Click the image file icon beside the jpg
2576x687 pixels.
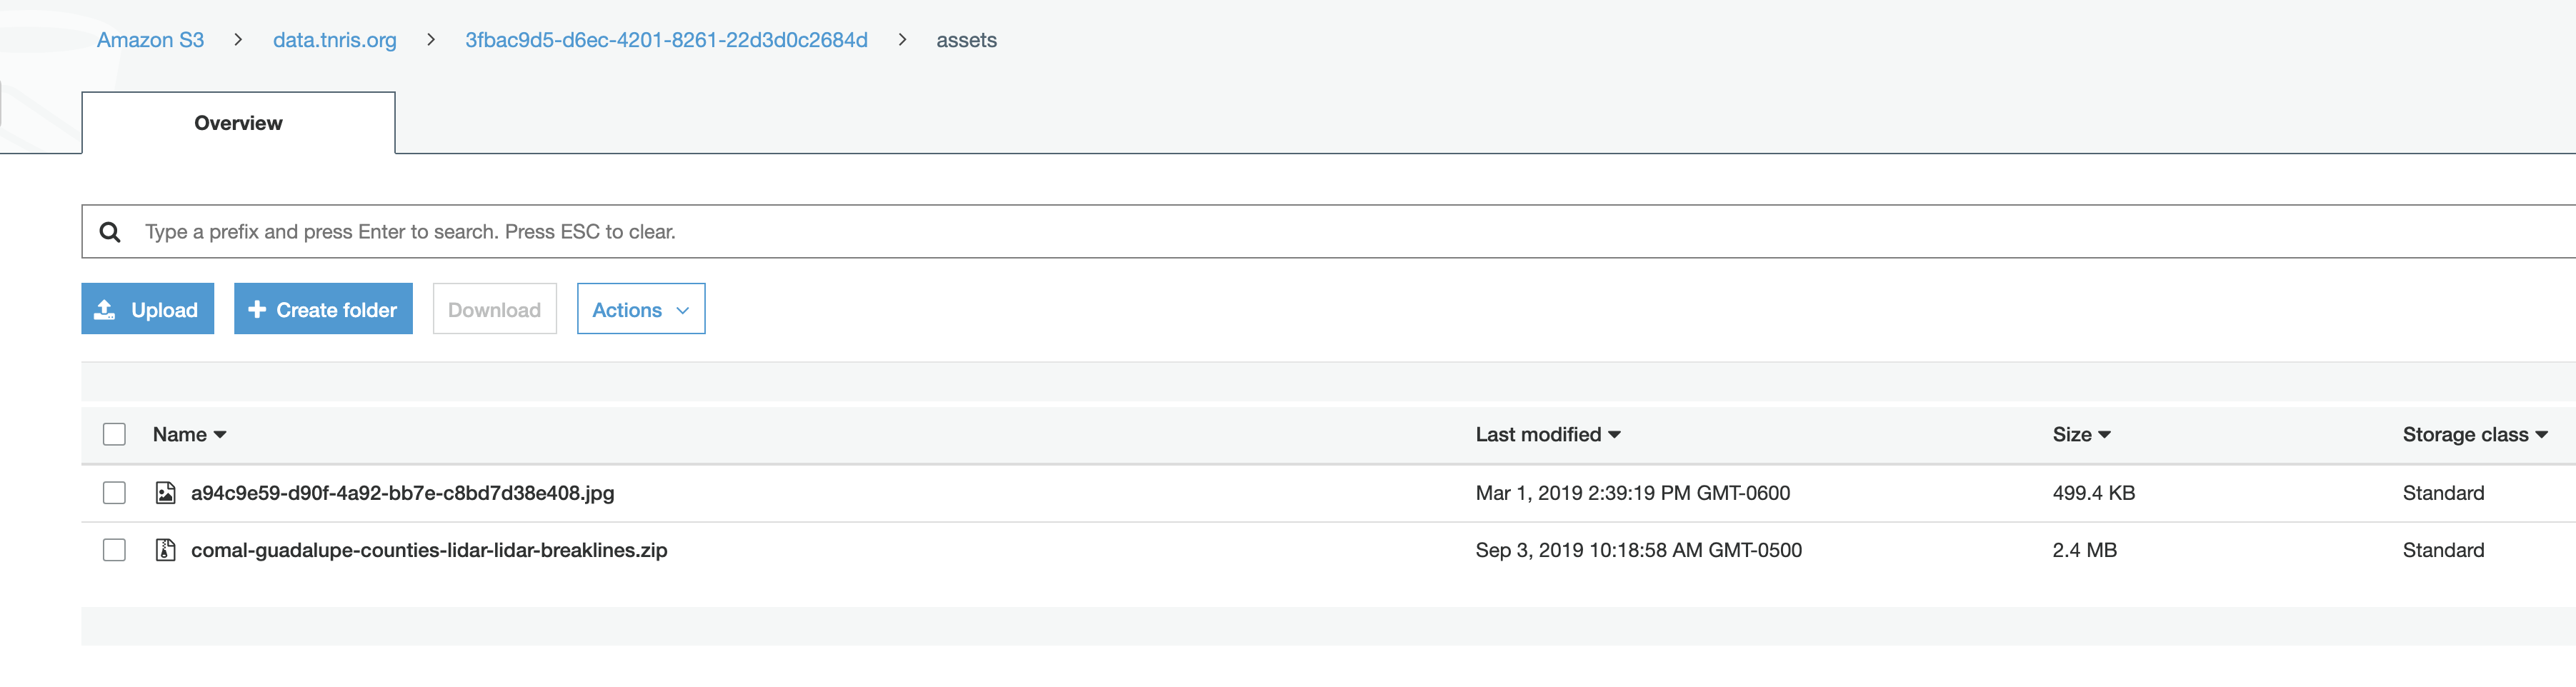point(166,493)
